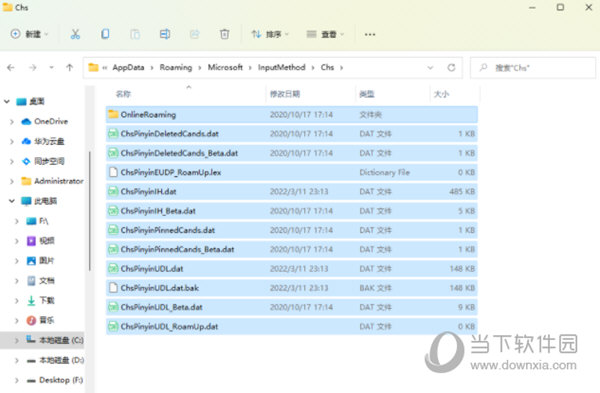Navigate back with the left arrow
Screen dimensions: 600x393
click(x=11, y=68)
